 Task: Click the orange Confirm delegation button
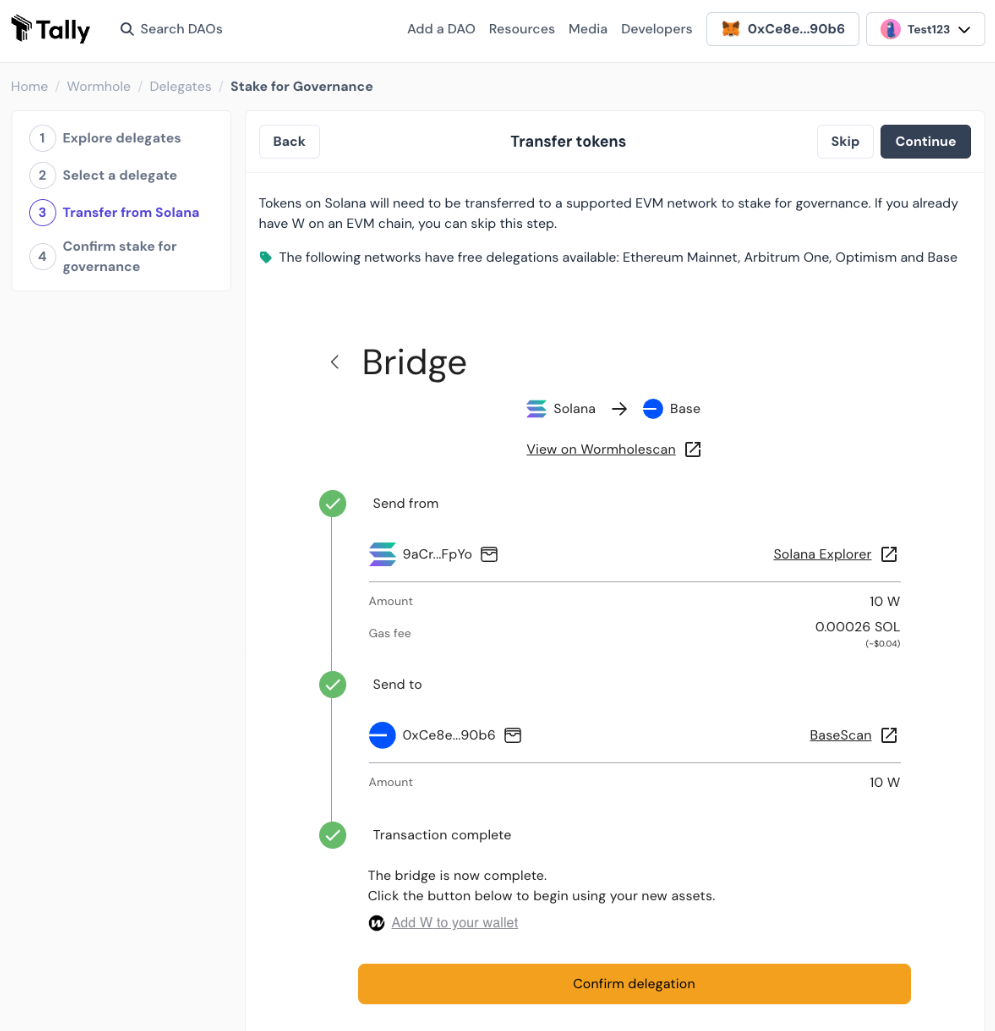pos(634,984)
